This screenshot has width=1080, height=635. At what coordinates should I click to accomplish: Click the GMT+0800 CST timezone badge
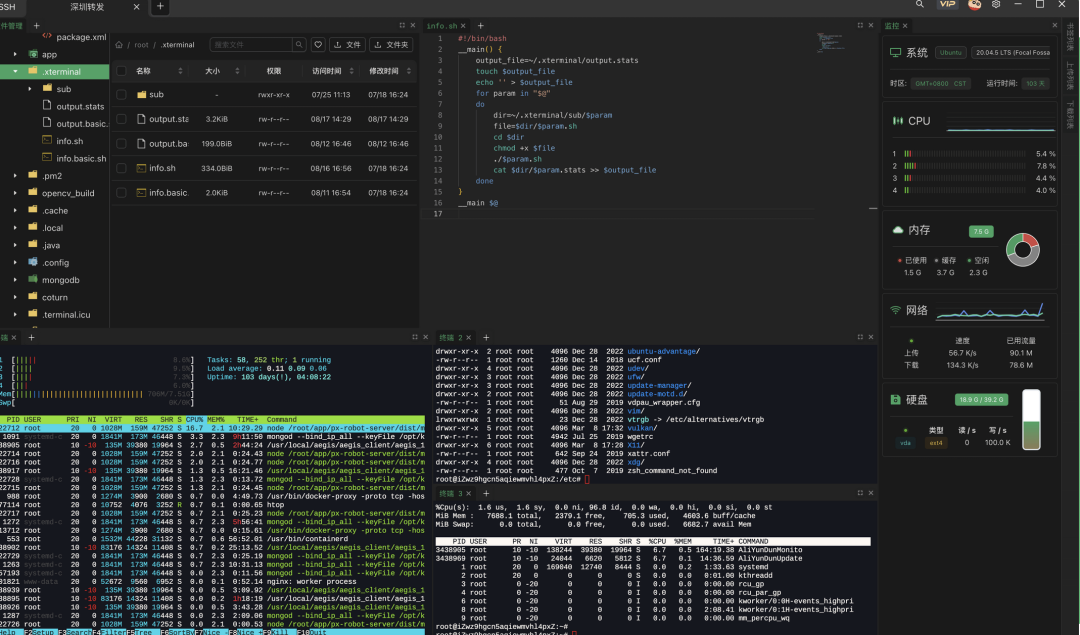point(941,83)
